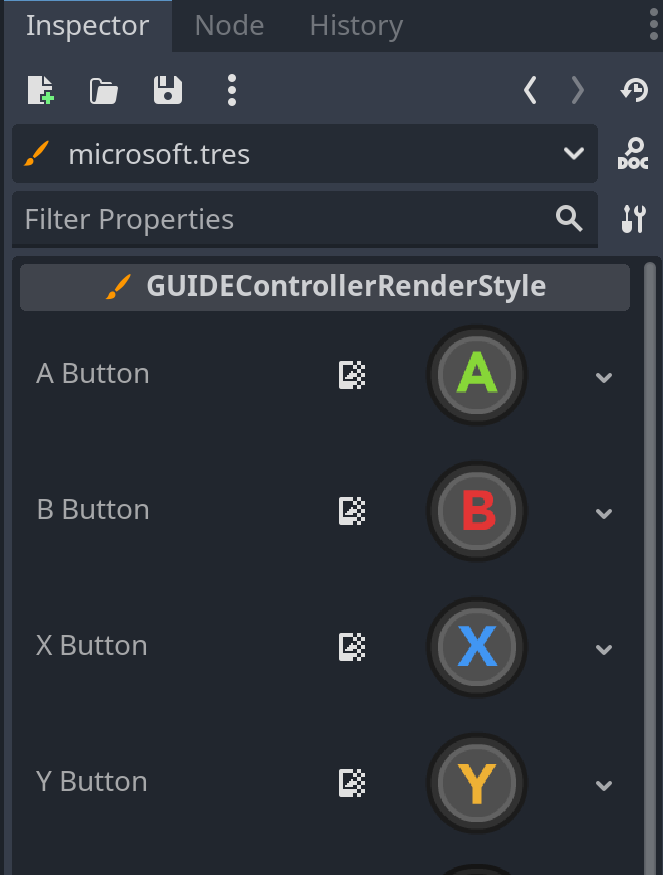Image resolution: width=663 pixels, height=875 pixels.
Task: Open Inspector filter settings icon
Action: pos(633,219)
